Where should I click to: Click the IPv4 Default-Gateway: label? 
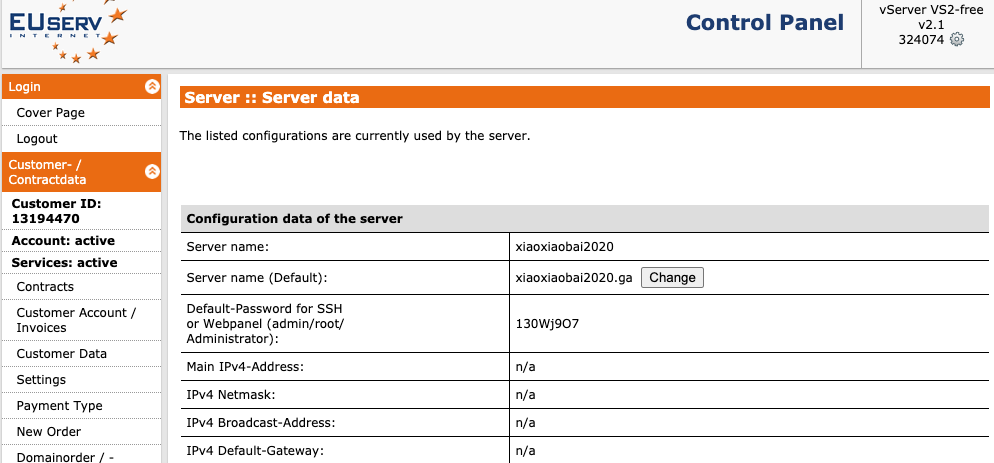tap(255, 450)
